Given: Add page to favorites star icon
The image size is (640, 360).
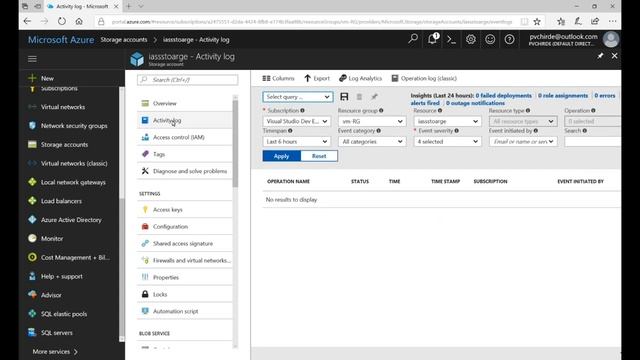Looking at the screenshot, I should click(x=537, y=22).
